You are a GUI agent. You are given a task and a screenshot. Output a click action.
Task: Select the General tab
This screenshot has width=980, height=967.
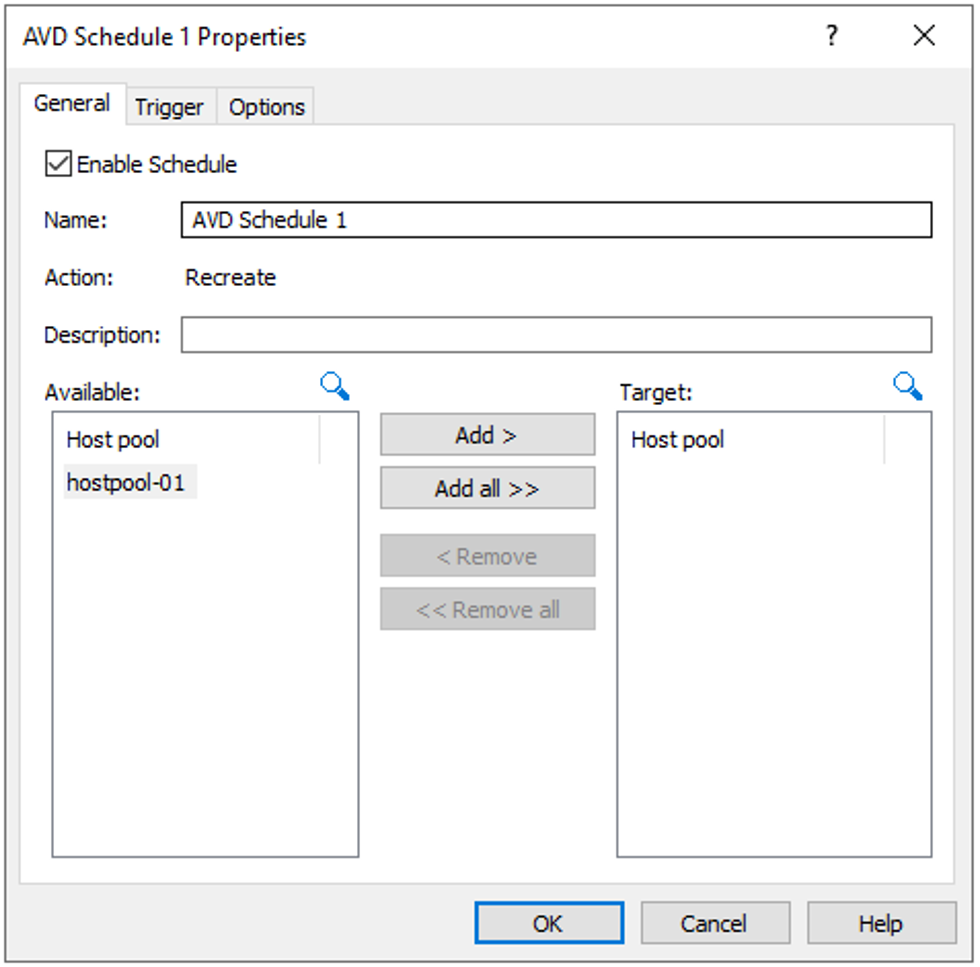(72, 104)
